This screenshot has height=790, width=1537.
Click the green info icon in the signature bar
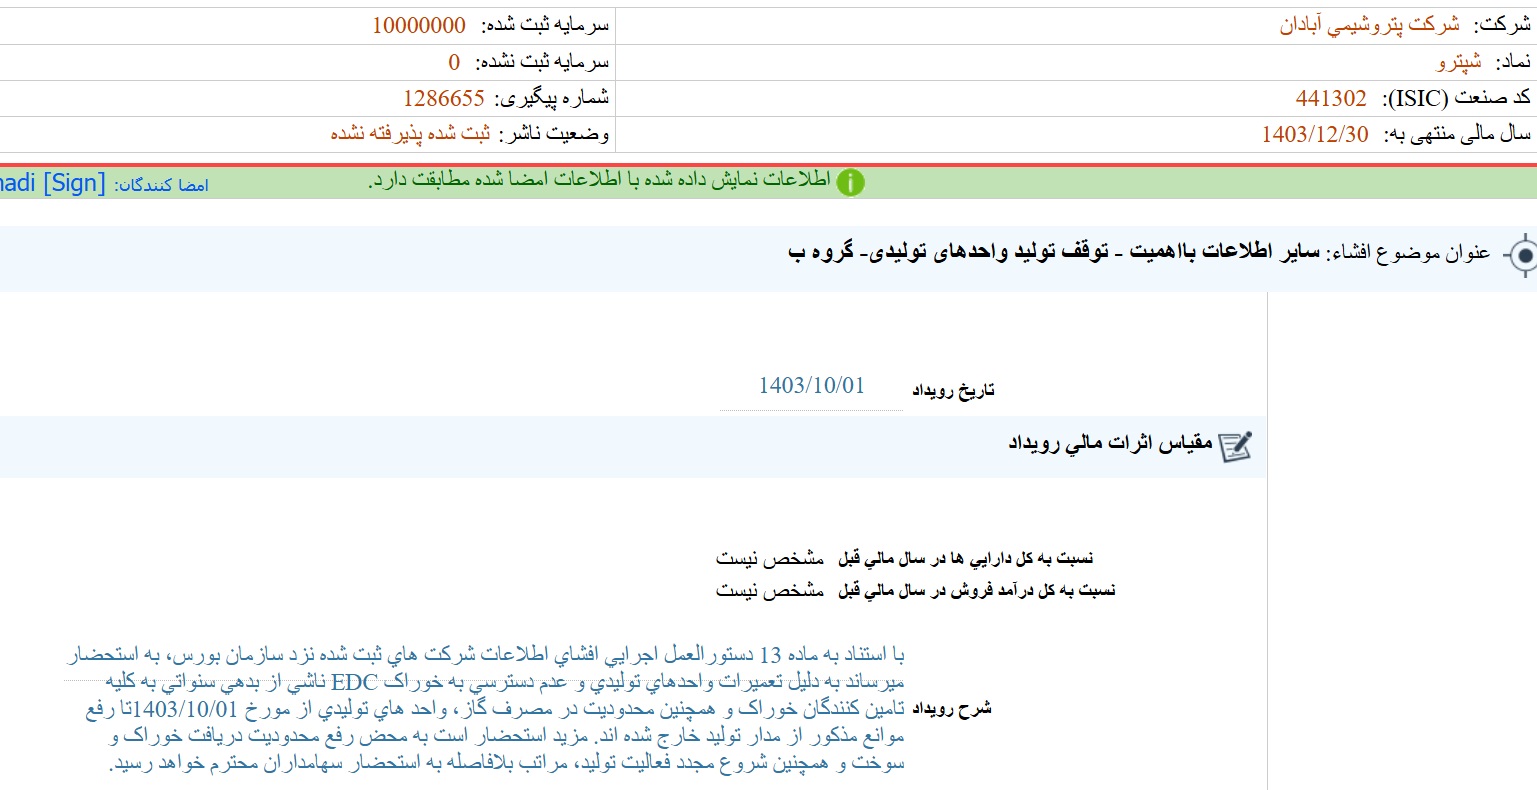[x=850, y=182]
